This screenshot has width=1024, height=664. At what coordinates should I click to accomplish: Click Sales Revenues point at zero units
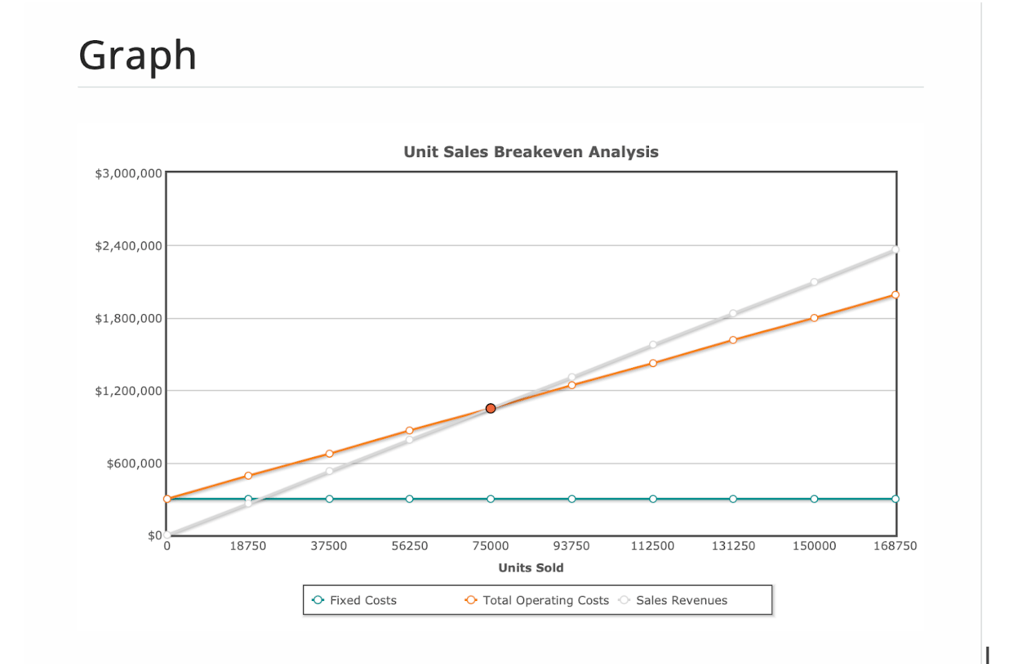pyautogui.click(x=167, y=535)
